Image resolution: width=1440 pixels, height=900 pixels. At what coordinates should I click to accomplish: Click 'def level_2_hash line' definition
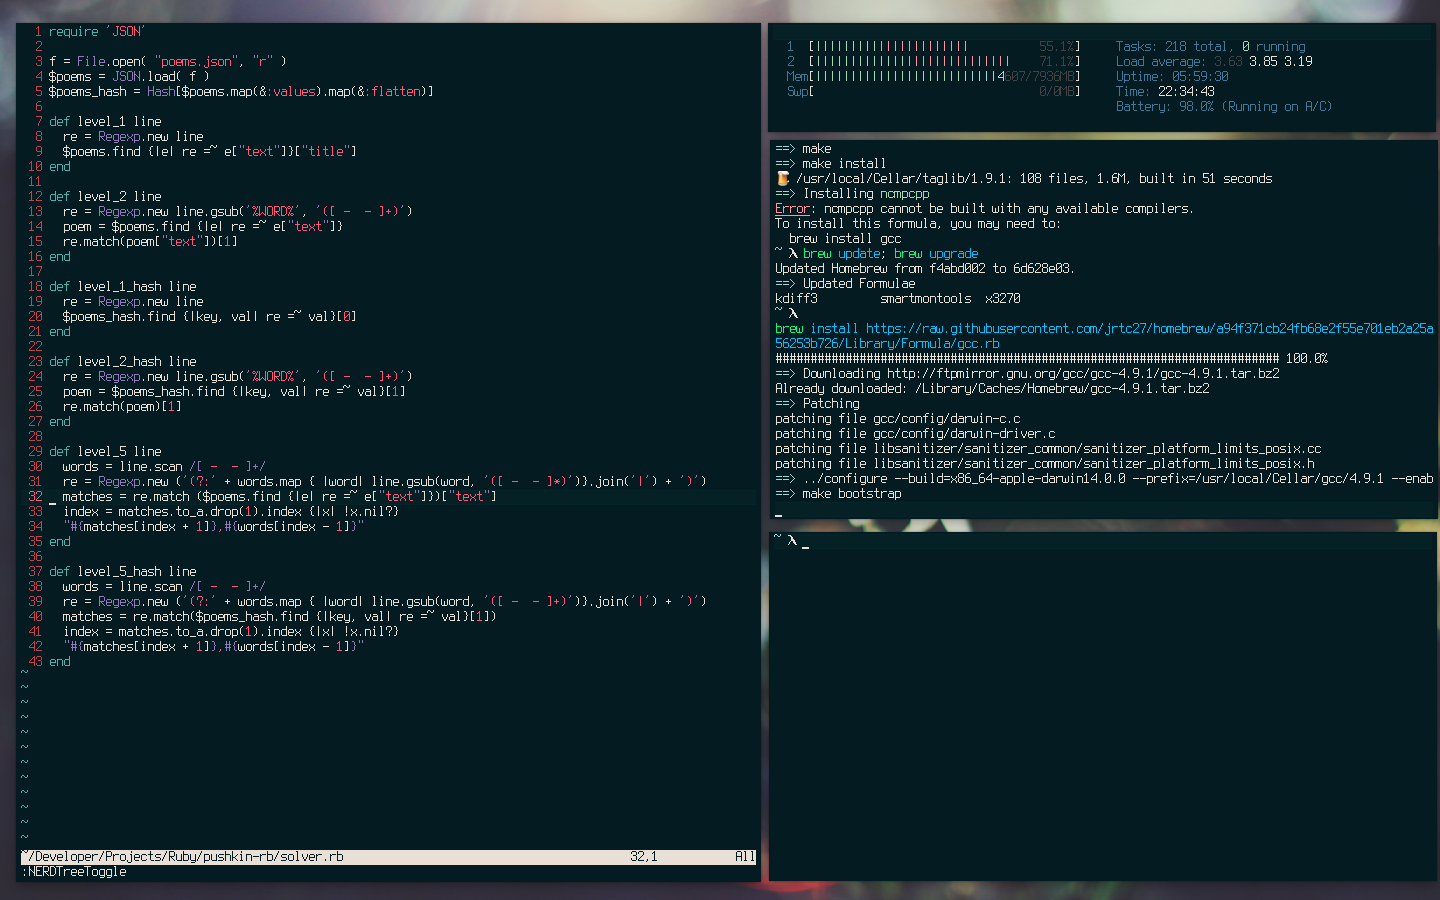(x=123, y=361)
